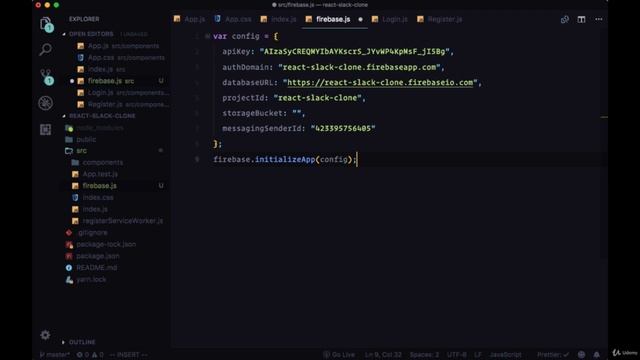Open index.js in the src file tree
Viewport: 640px width, 360px height.
(x=95, y=209)
